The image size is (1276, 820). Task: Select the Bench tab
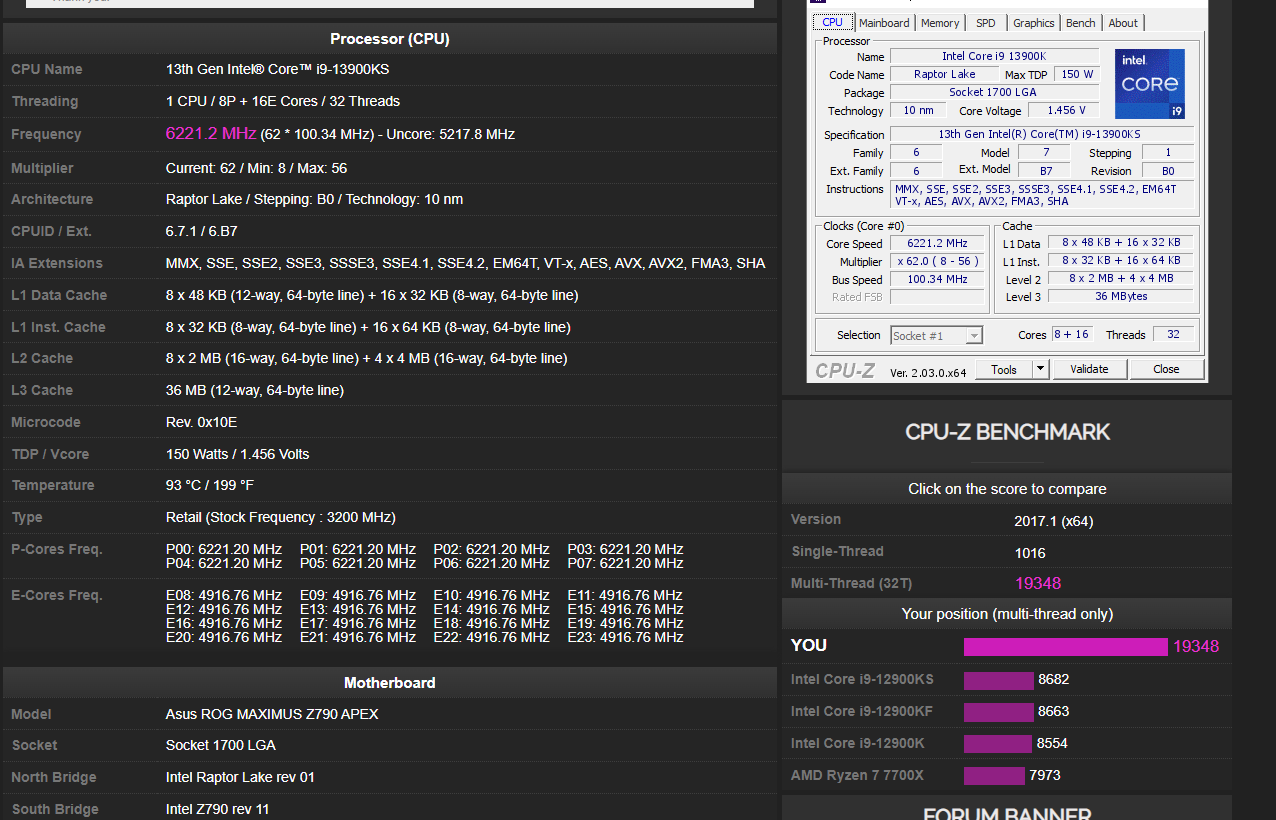(x=1080, y=23)
